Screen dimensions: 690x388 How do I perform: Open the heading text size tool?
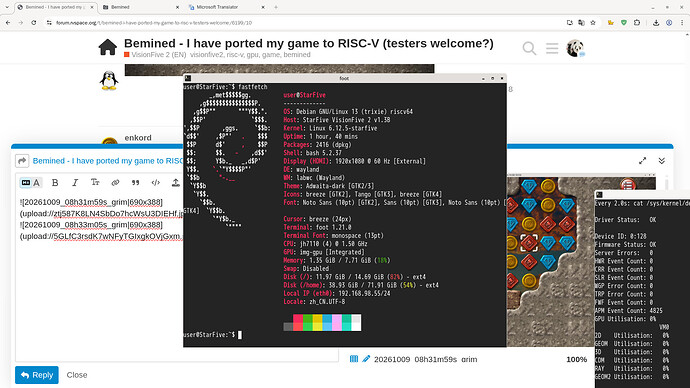95,183
